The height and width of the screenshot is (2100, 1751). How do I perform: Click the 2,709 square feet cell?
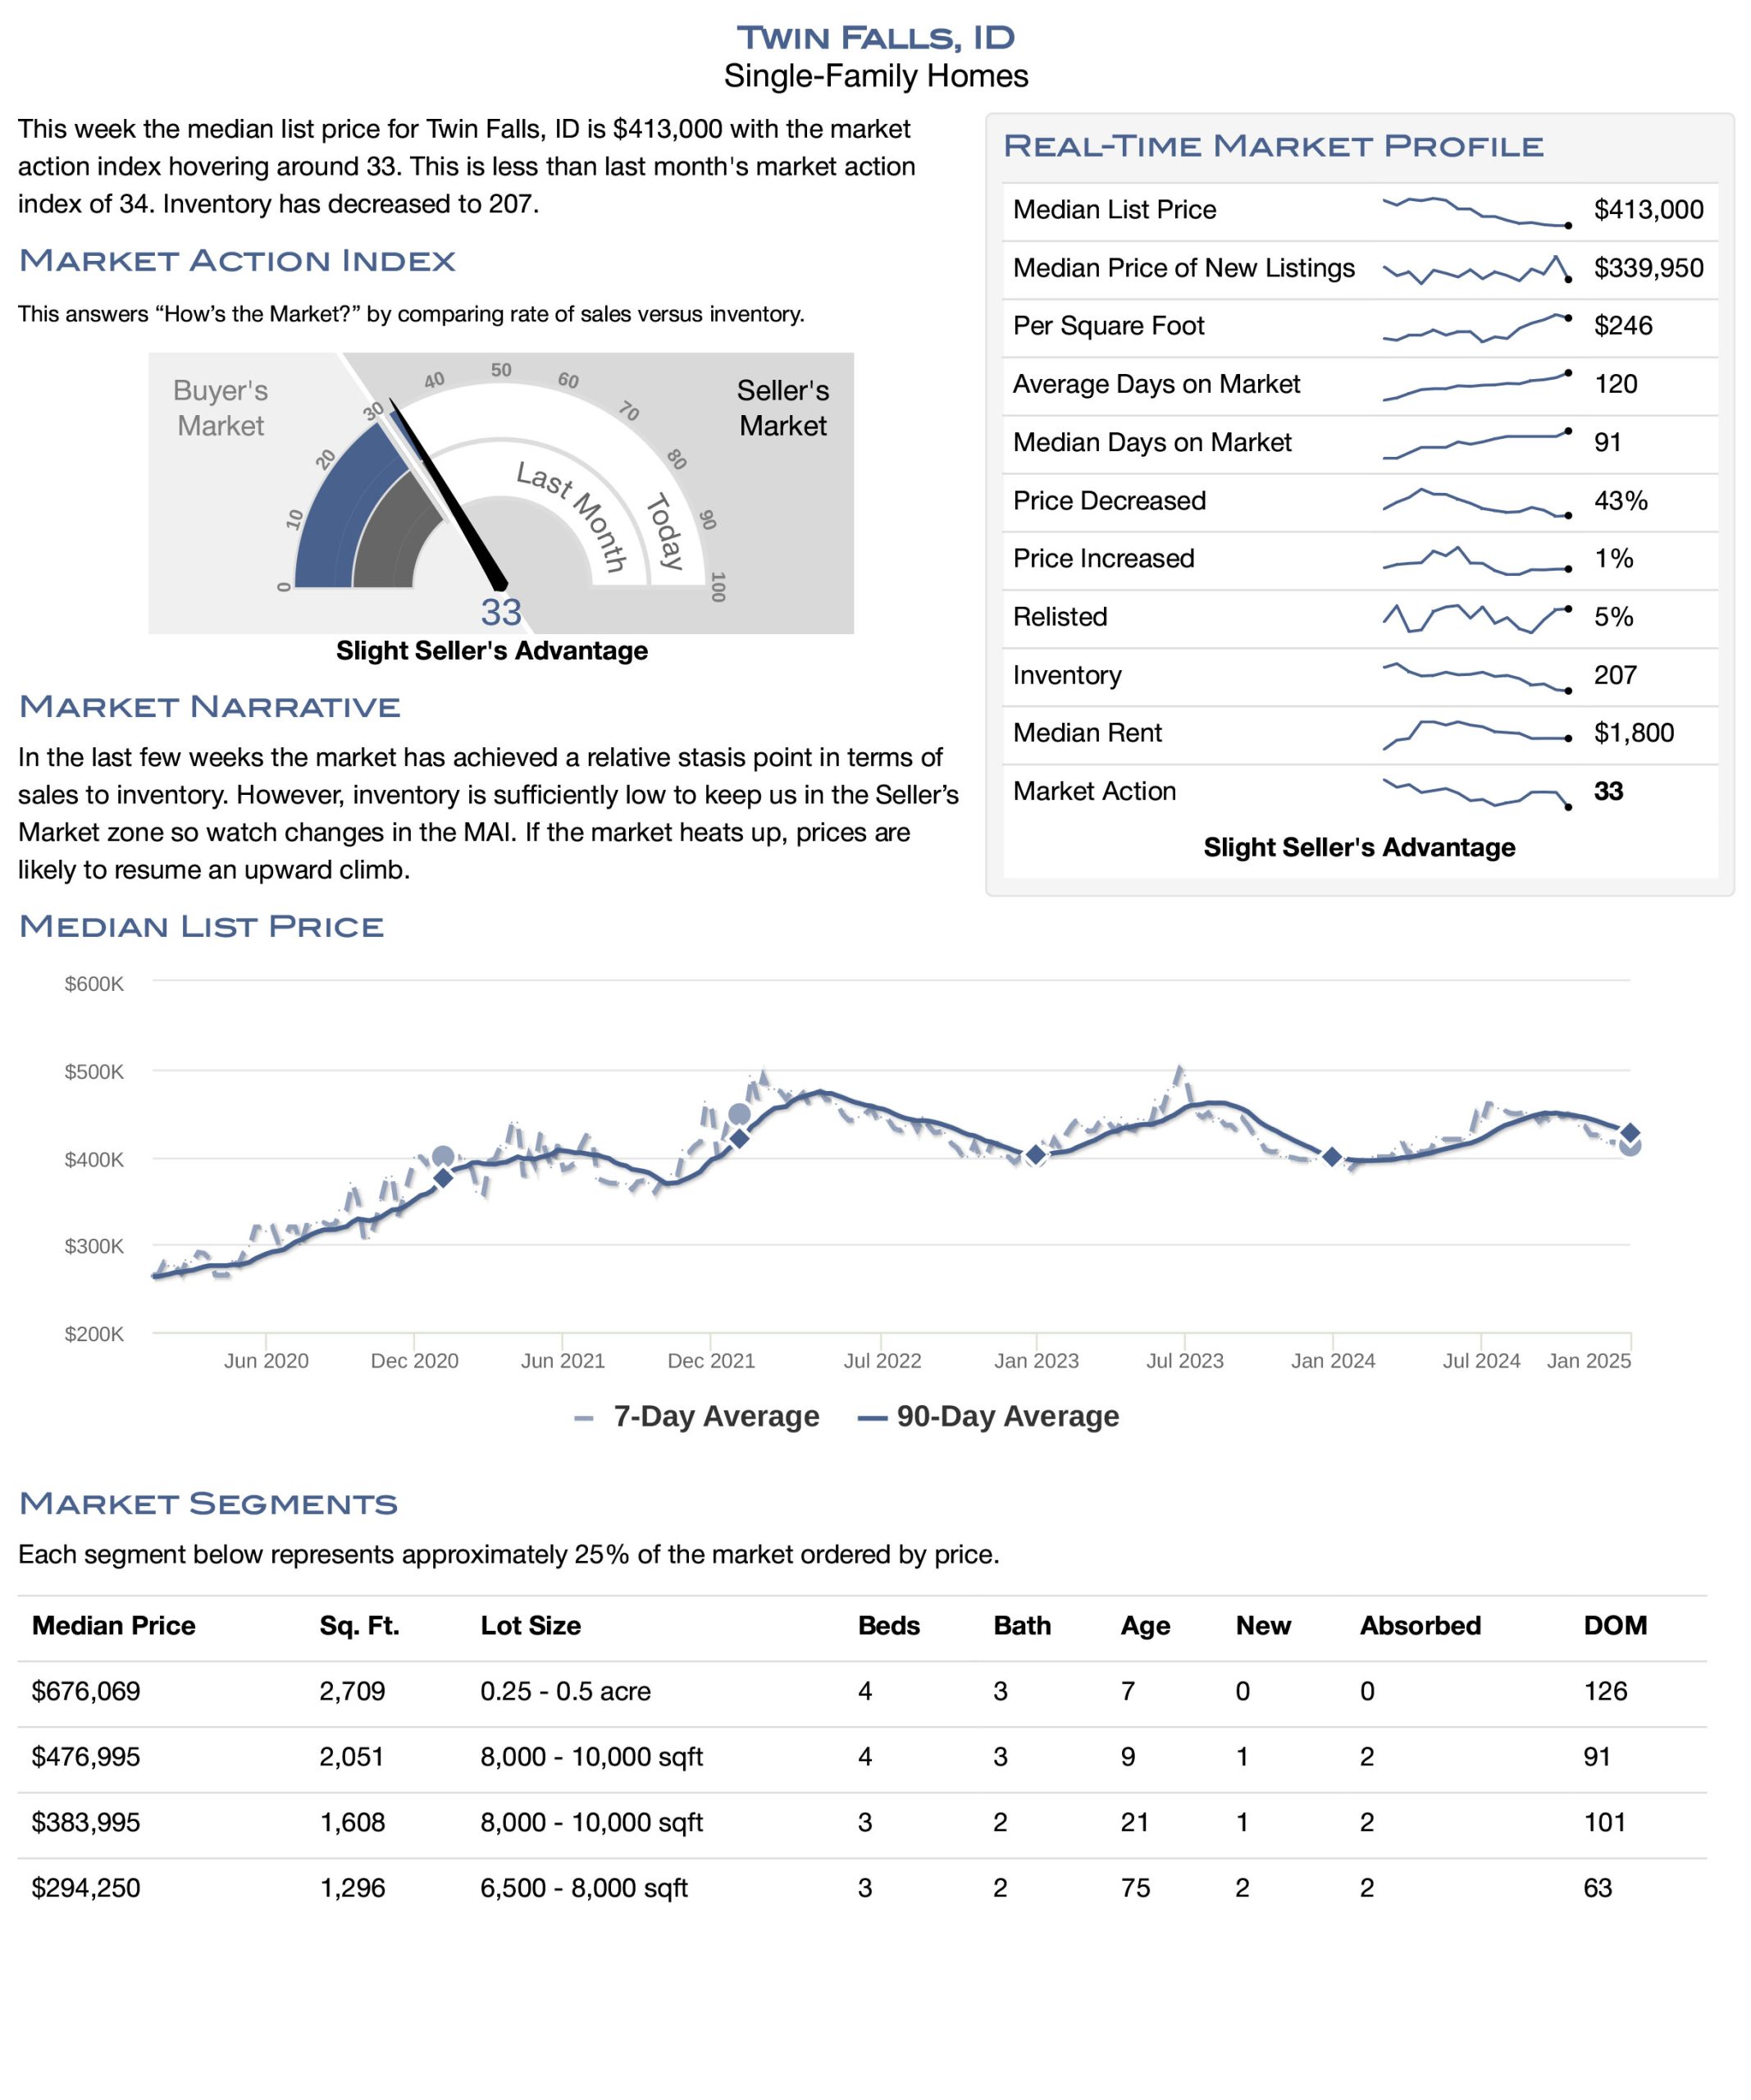point(352,1691)
